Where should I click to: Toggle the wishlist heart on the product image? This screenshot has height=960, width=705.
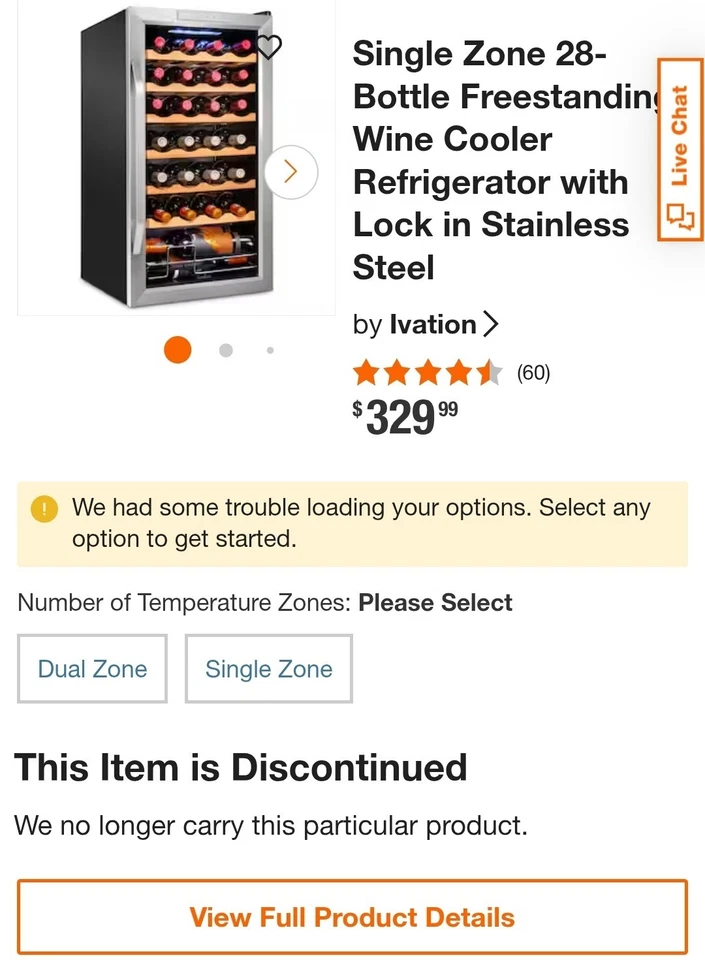click(268, 47)
